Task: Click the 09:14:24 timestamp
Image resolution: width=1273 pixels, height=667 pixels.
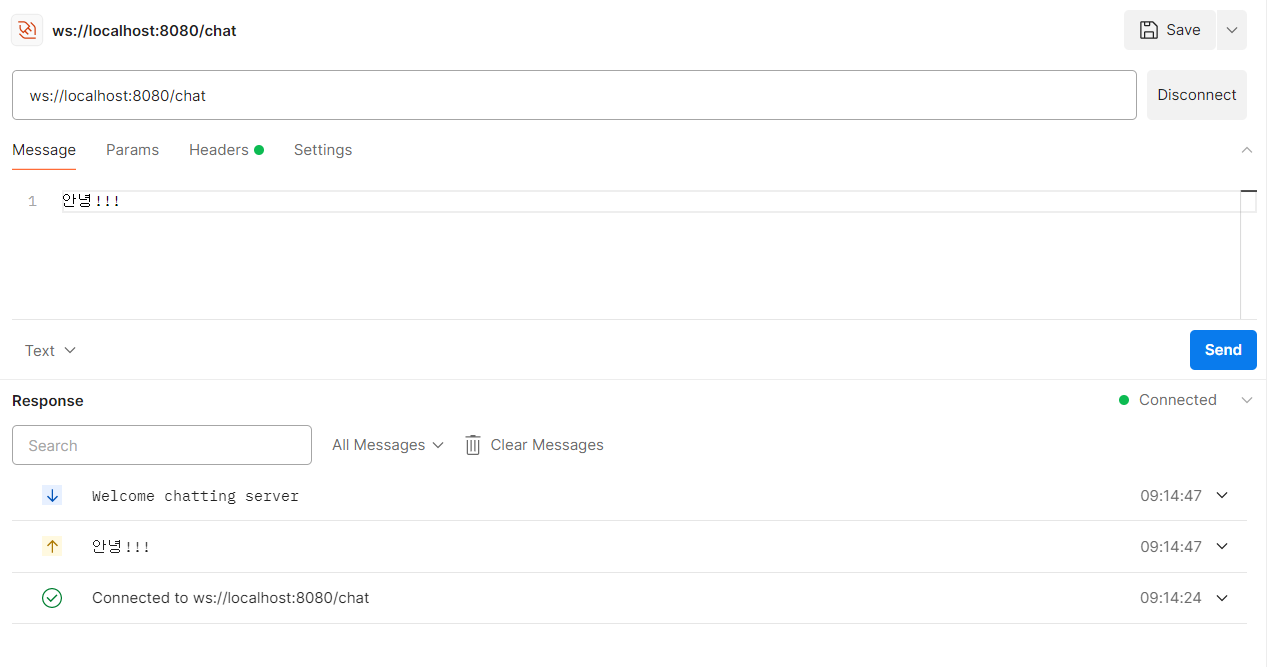Action: pyautogui.click(x=1171, y=598)
